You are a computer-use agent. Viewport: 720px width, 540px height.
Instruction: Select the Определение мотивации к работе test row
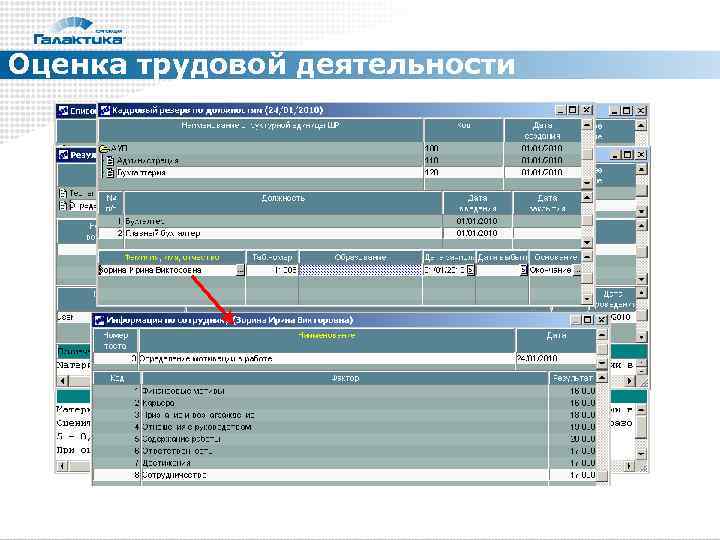(344, 359)
